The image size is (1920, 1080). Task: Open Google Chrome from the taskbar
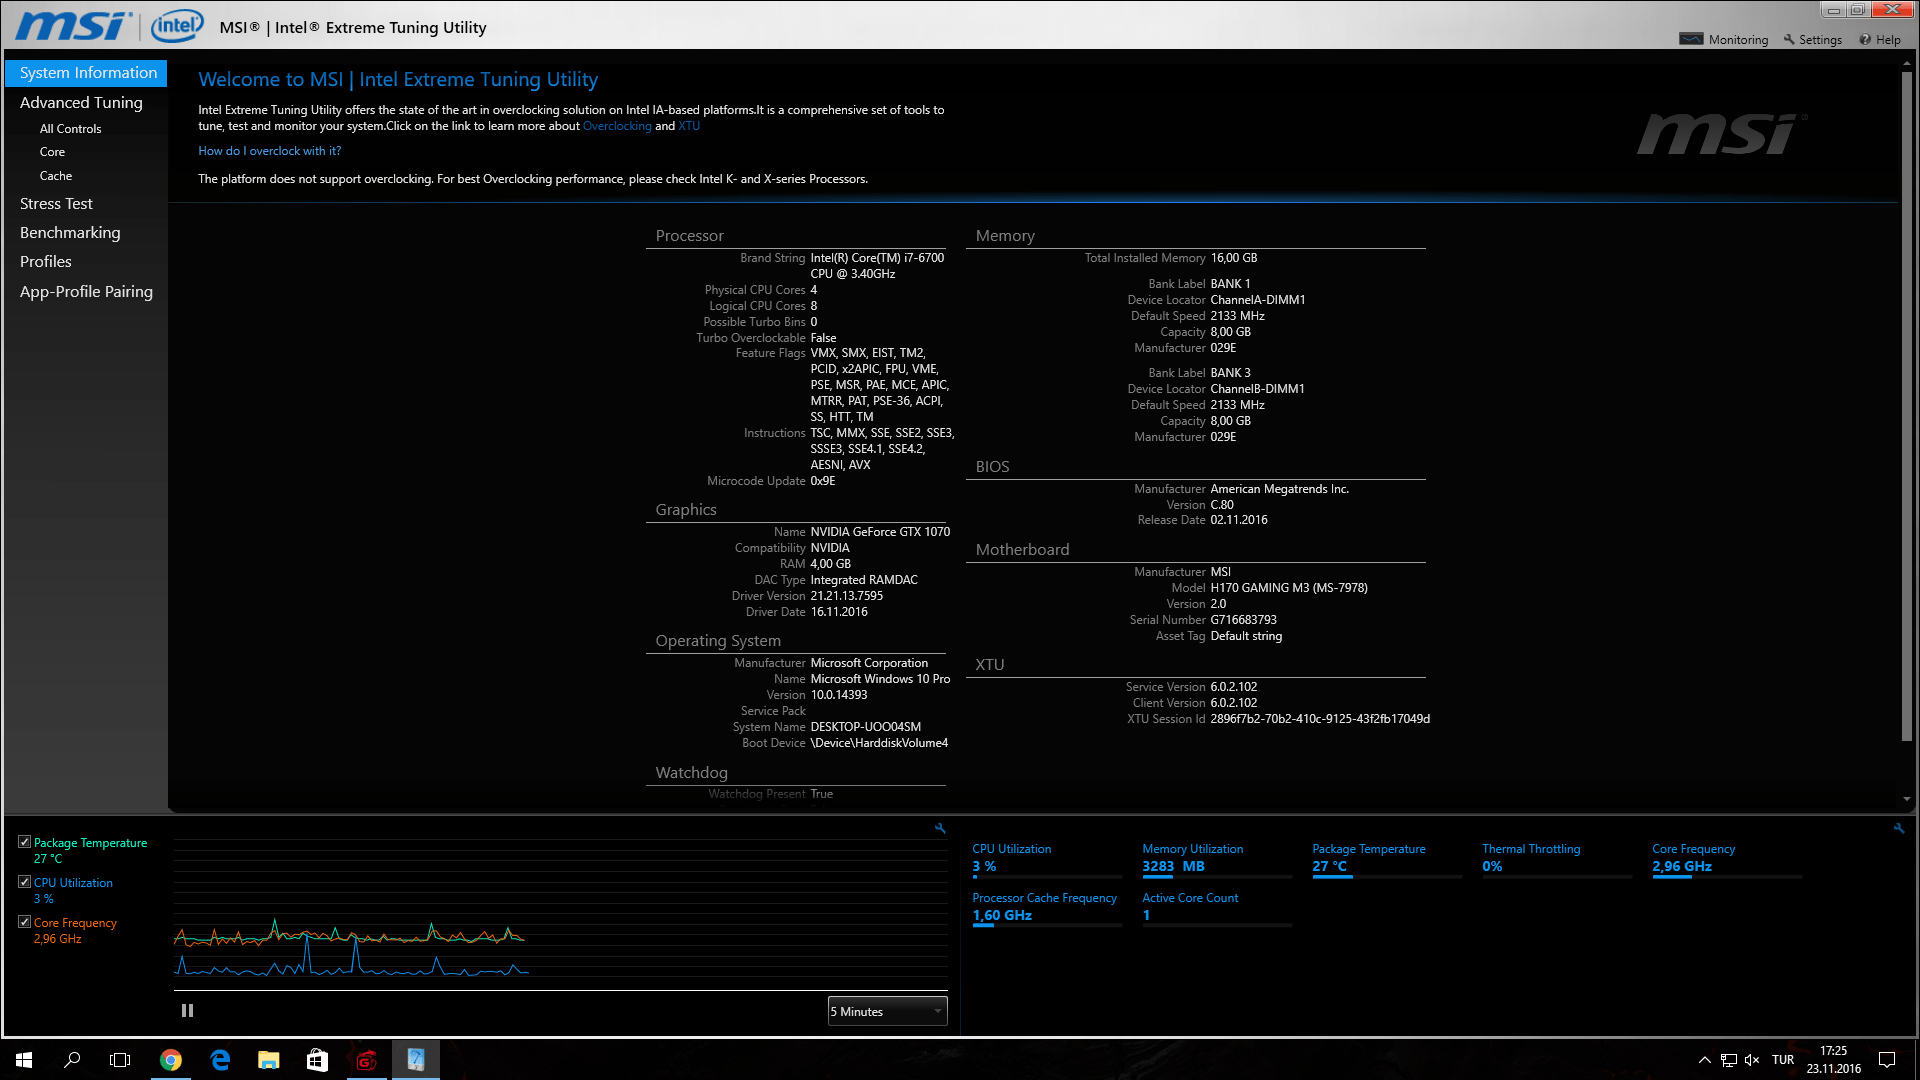click(171, 1060)
